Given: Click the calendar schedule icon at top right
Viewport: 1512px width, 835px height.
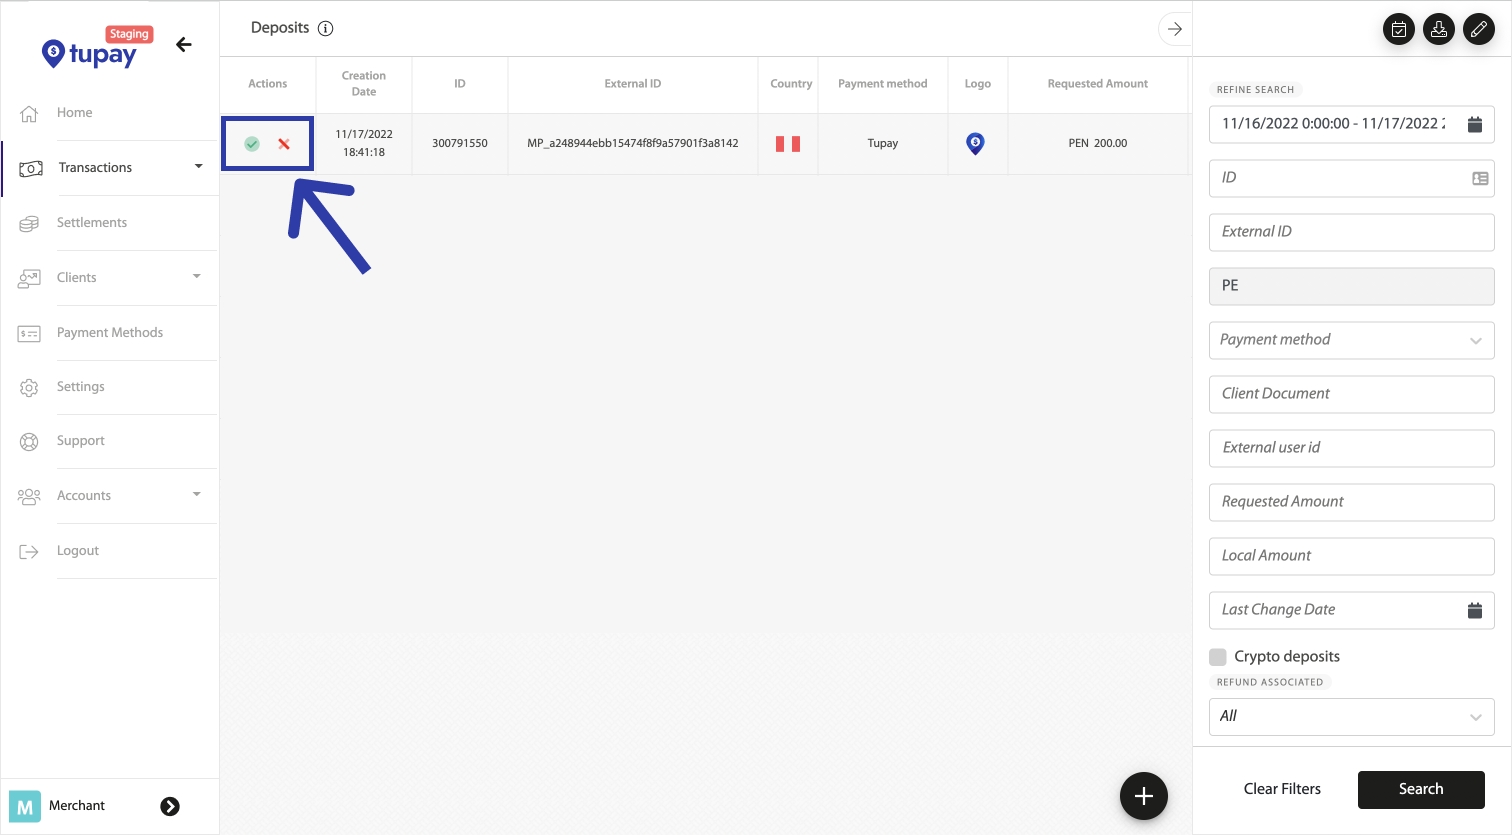Looking at the screenshot, I should pos(1398,29).
